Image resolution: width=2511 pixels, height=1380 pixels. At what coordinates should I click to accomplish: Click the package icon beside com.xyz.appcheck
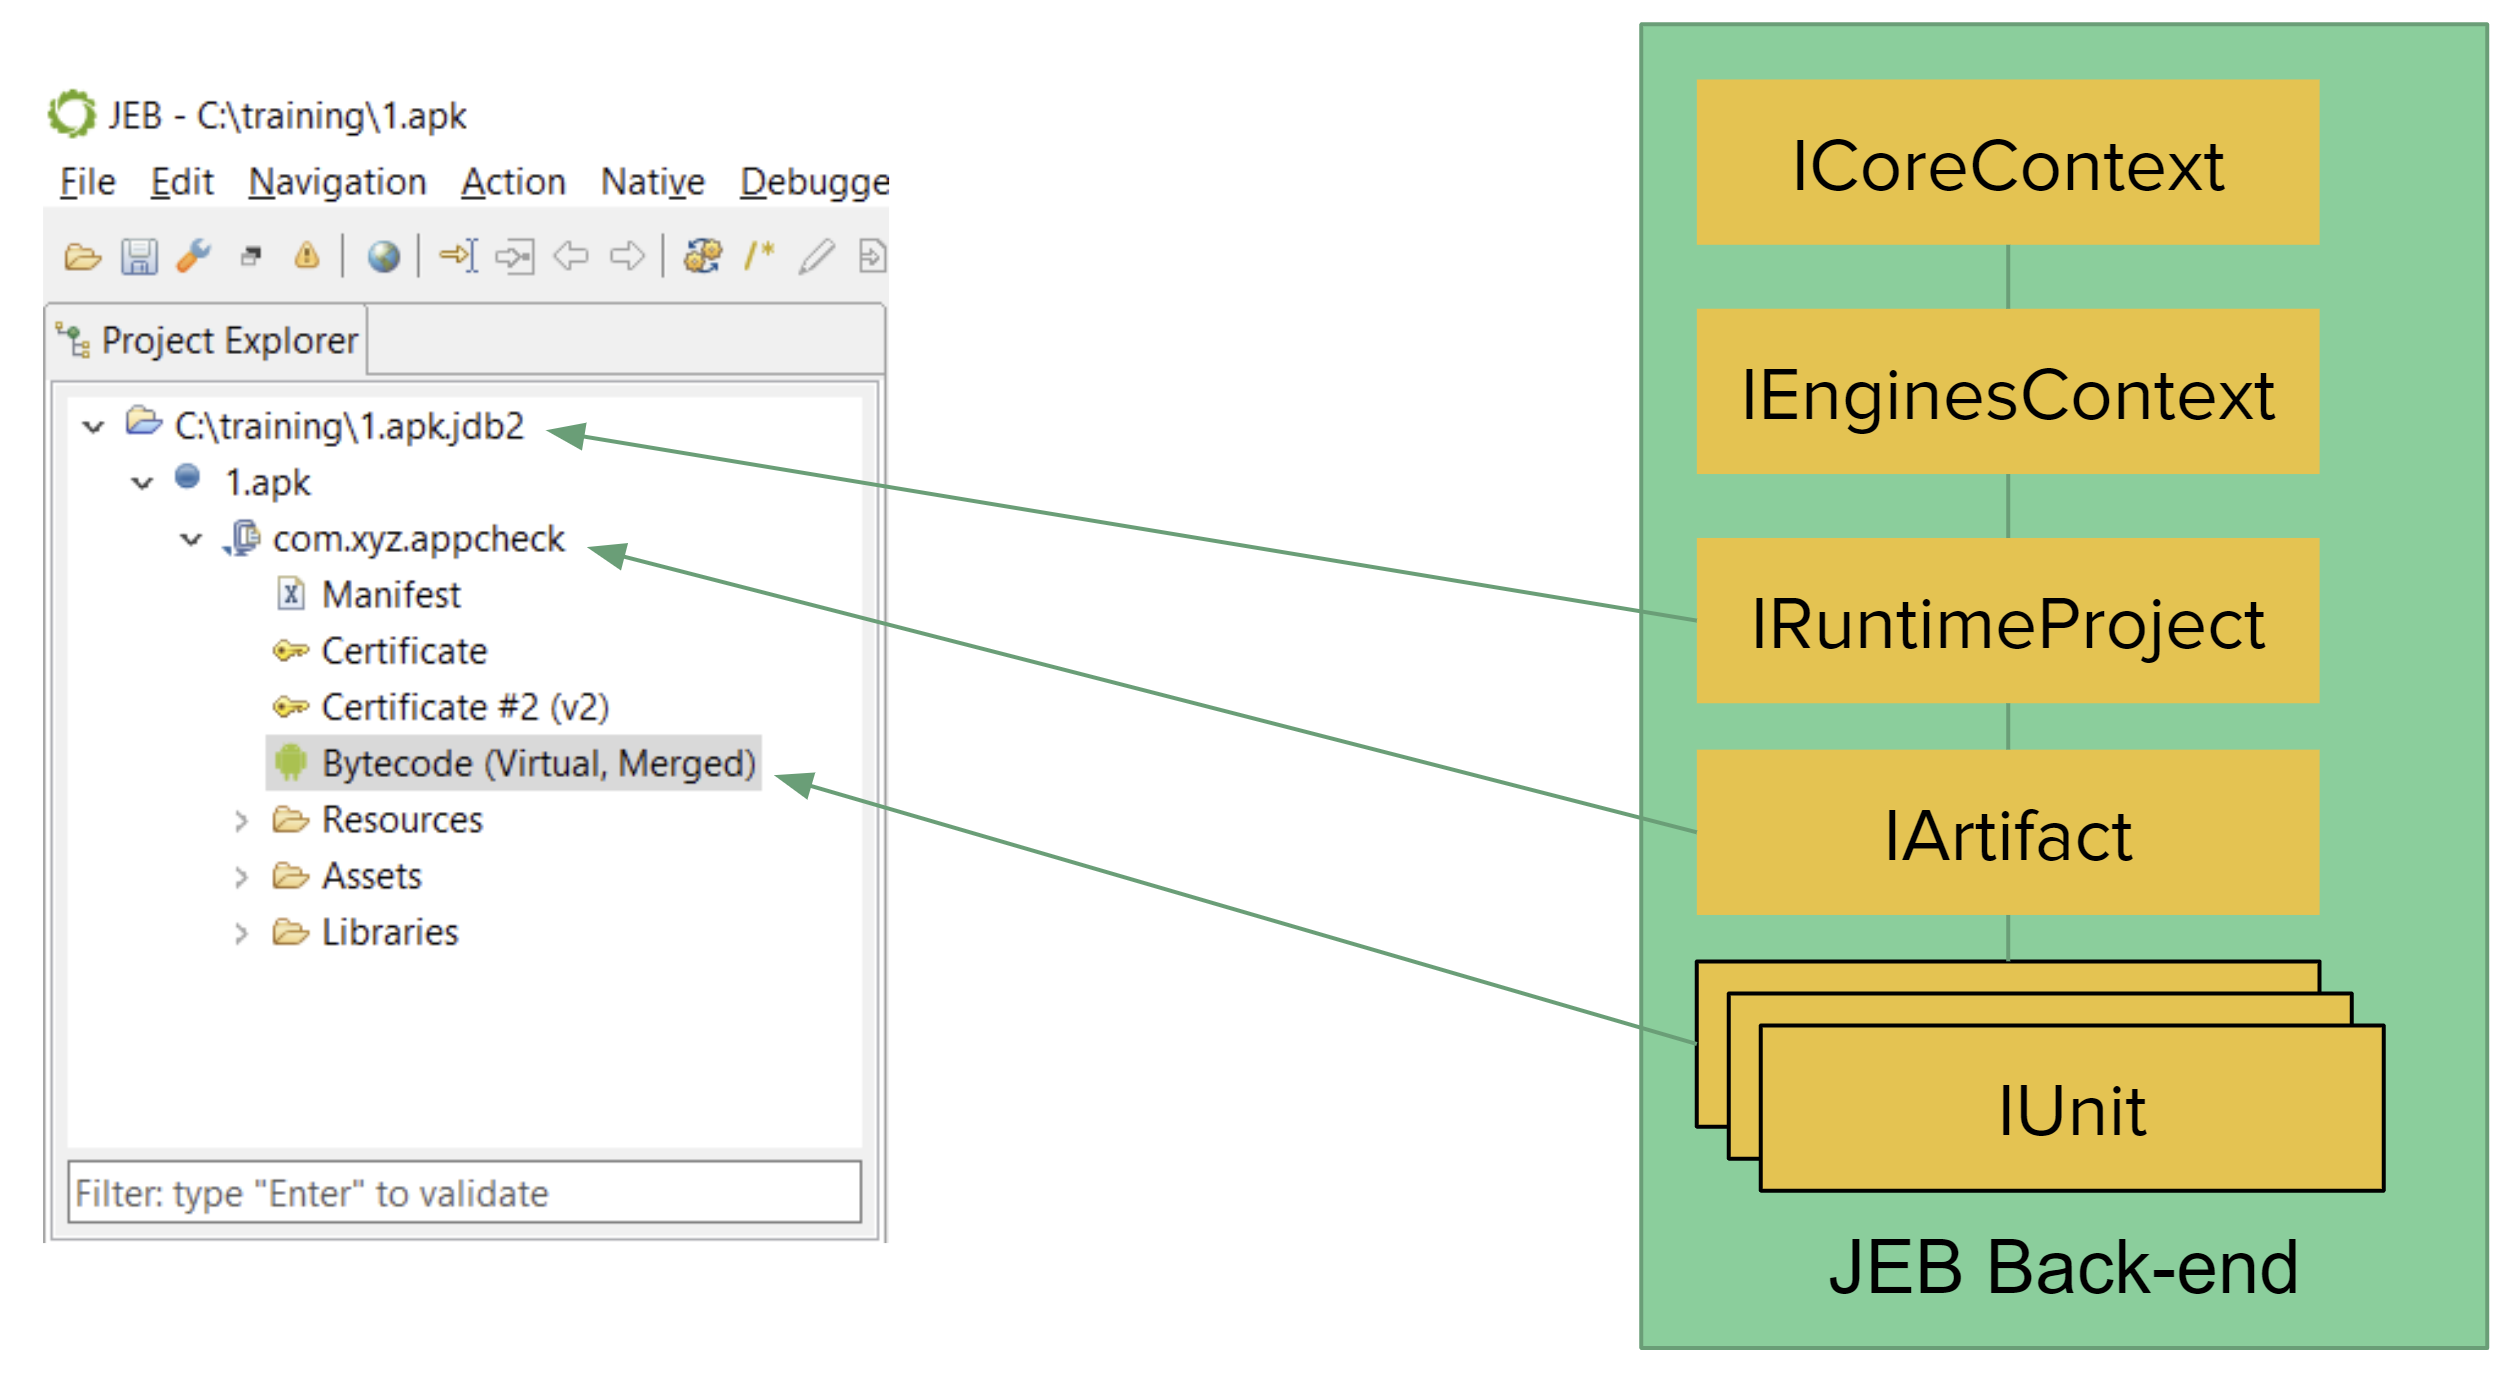(x=242, y=538)
